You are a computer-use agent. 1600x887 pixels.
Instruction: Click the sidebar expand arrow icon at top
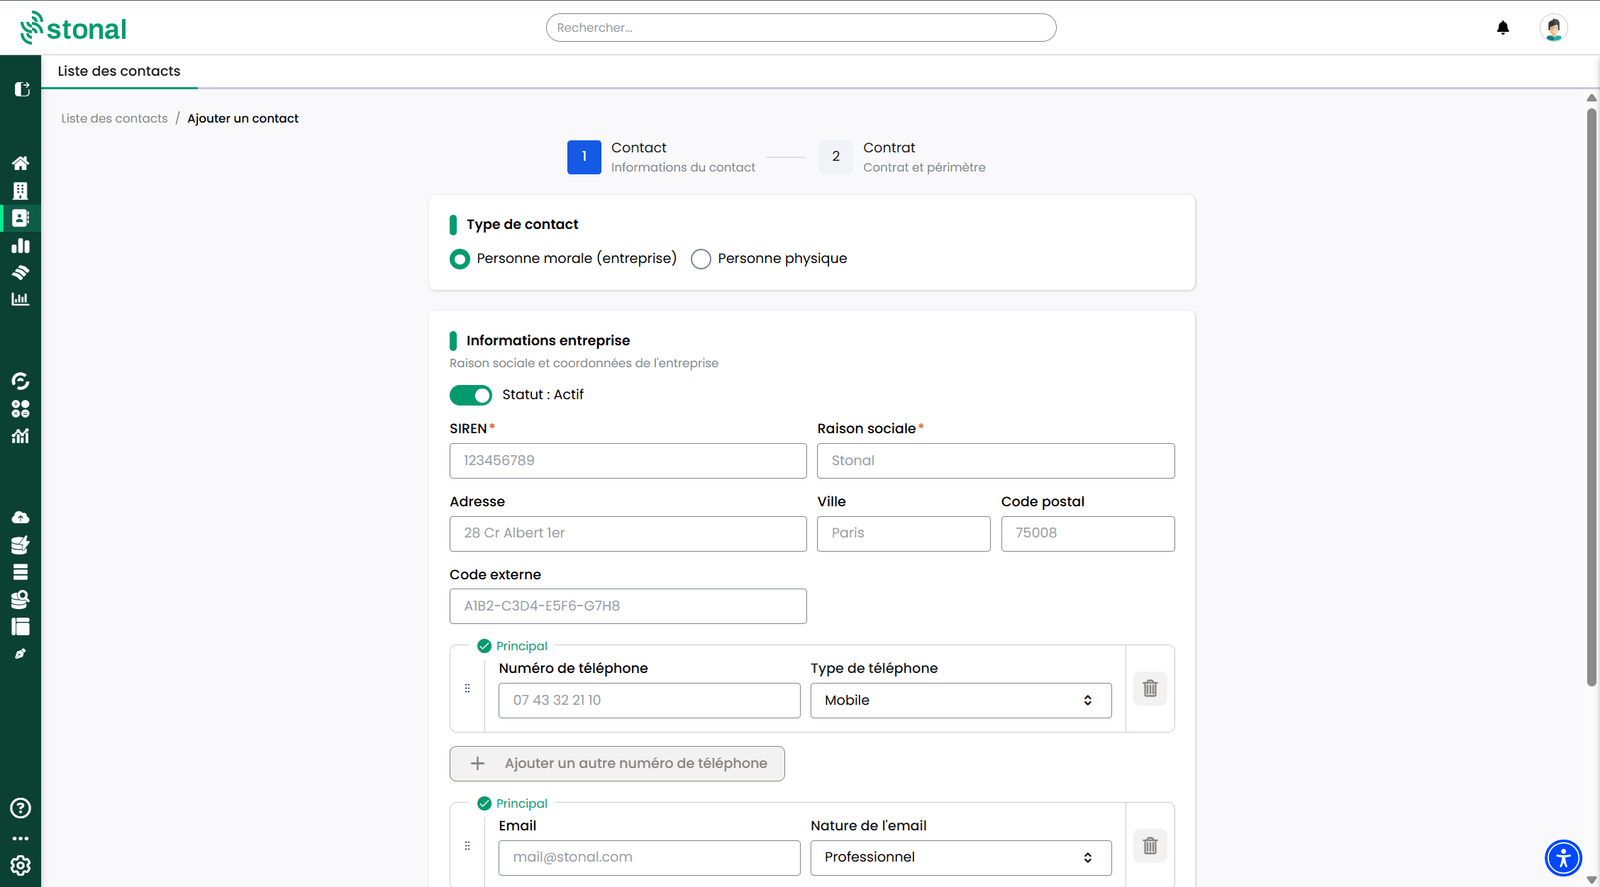tap(21, 89)
